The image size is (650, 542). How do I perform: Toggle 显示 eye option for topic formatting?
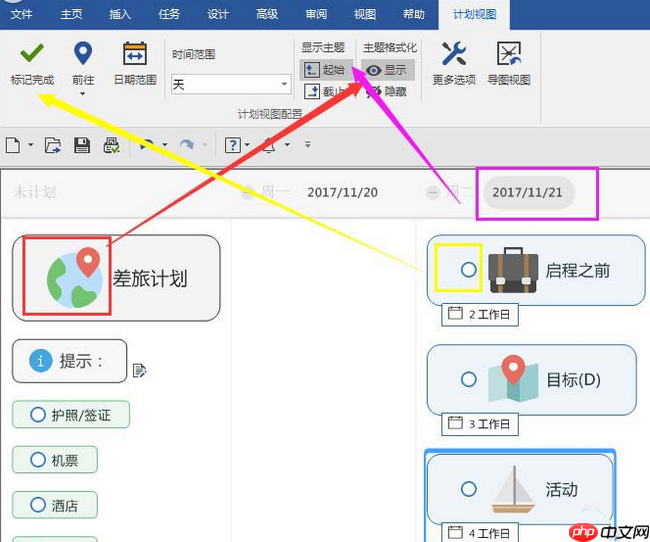(387, 70)
